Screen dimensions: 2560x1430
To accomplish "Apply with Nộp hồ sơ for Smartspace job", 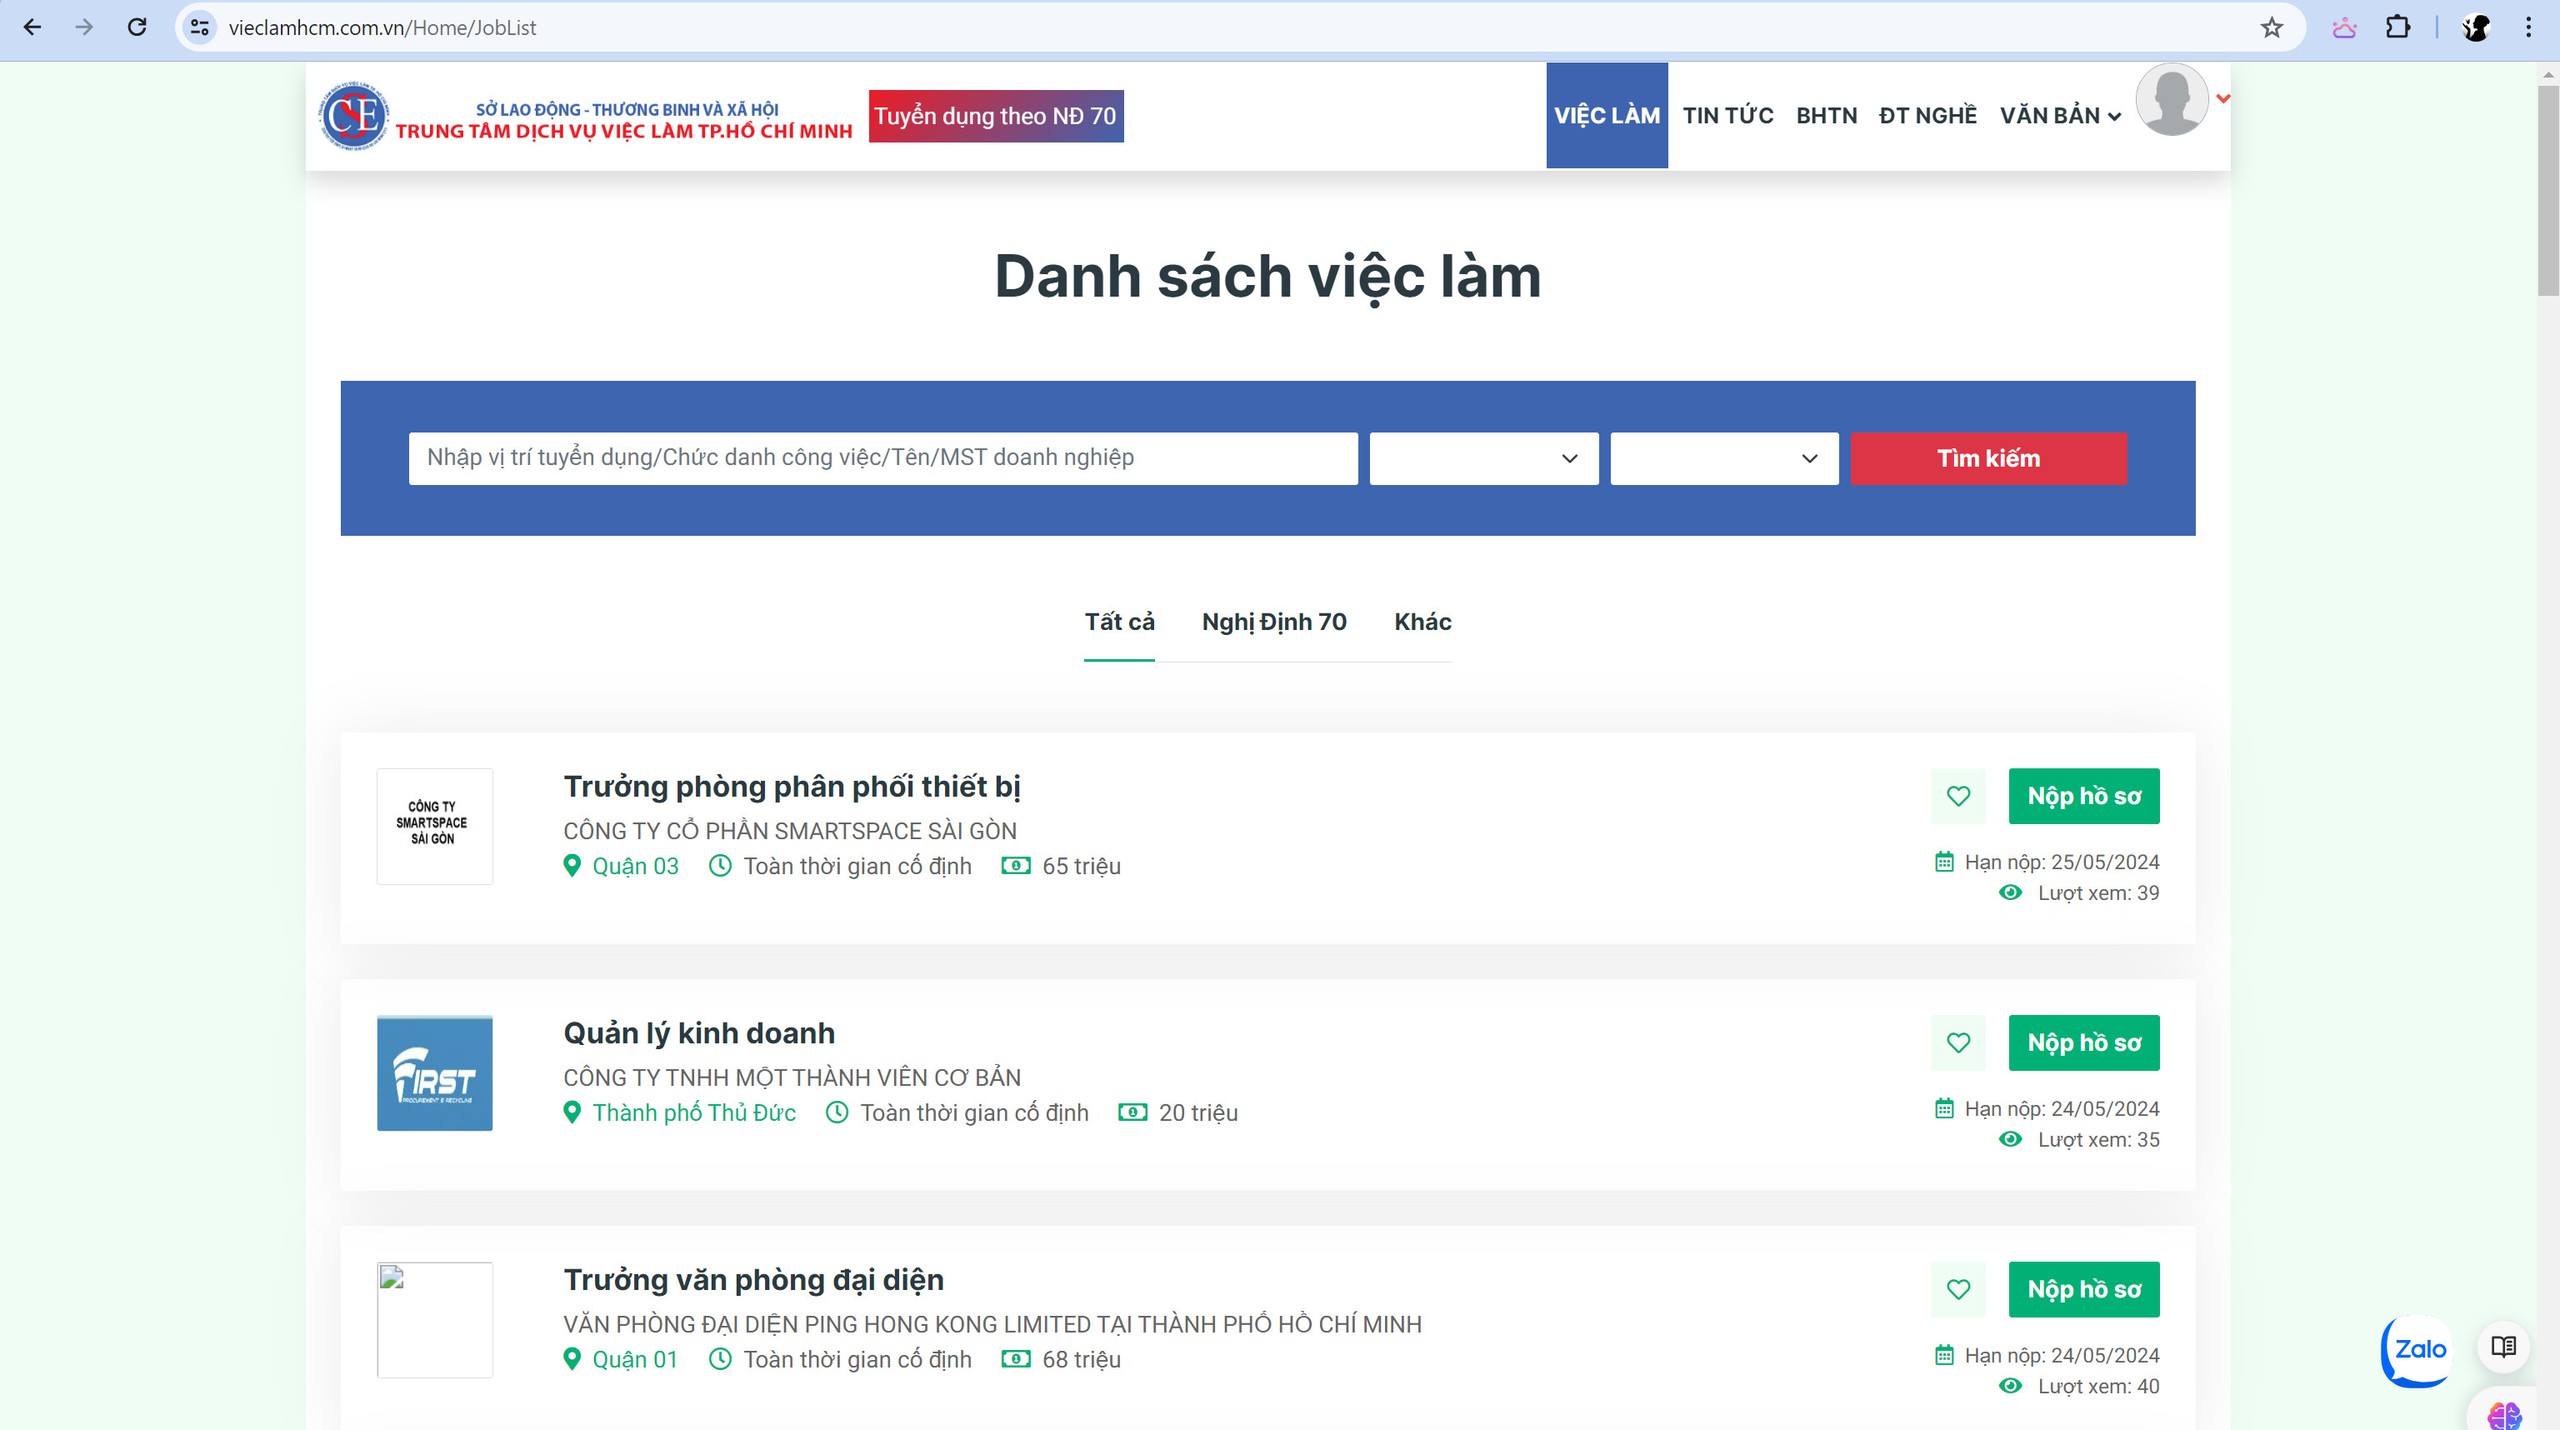I will coord(2084,796).
